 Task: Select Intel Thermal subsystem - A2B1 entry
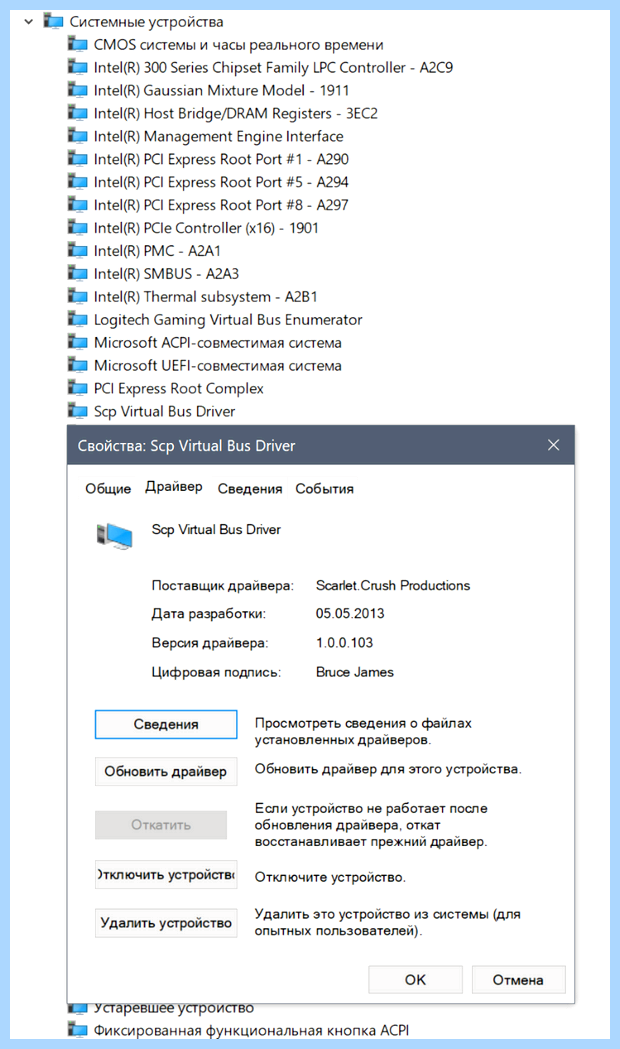point(205,296)
